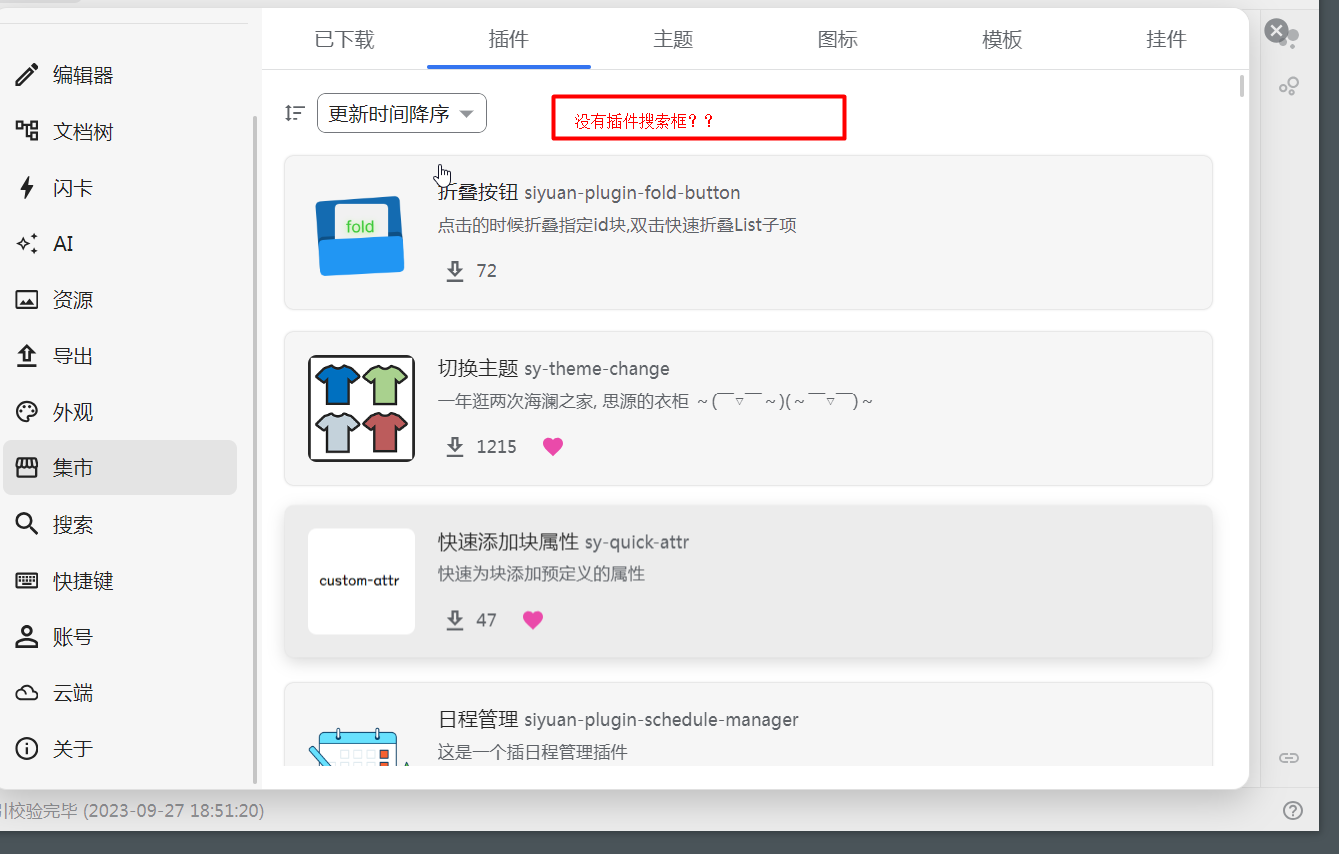Image resolution: width=1339 pixels, height=854 pixels.
Task: Open the 搜索 settings section
Action: [120, 524]
